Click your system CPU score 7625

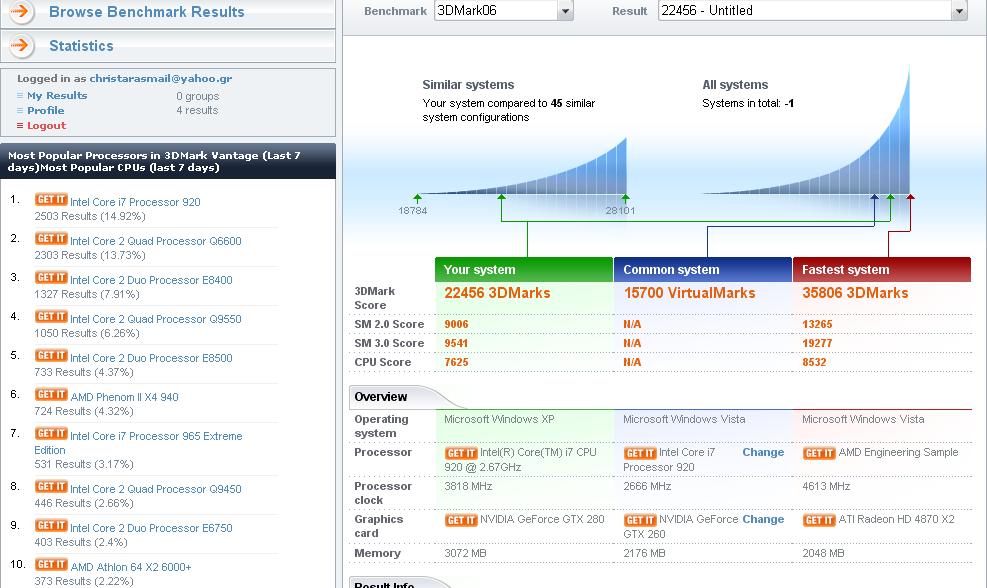click(x=456, y=362)
